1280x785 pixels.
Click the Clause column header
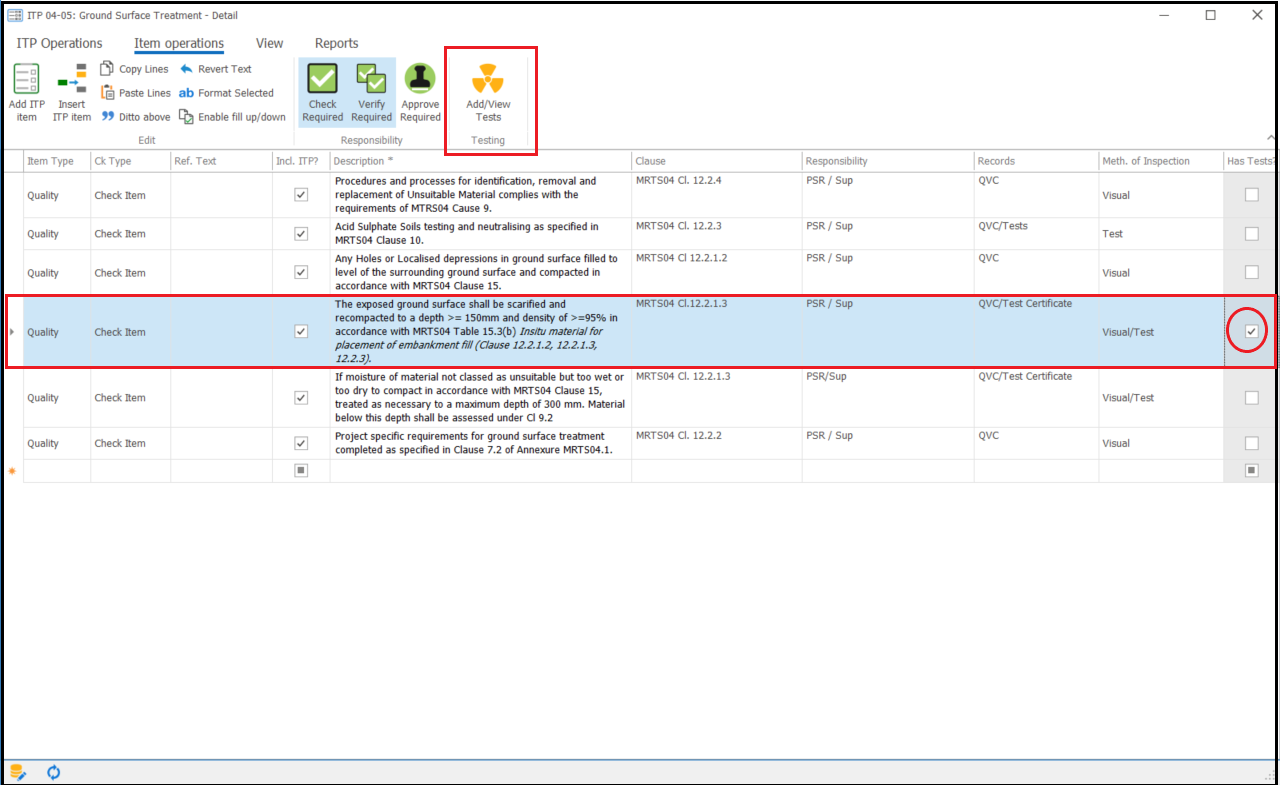pyautogui.click(x=717, y=161)
